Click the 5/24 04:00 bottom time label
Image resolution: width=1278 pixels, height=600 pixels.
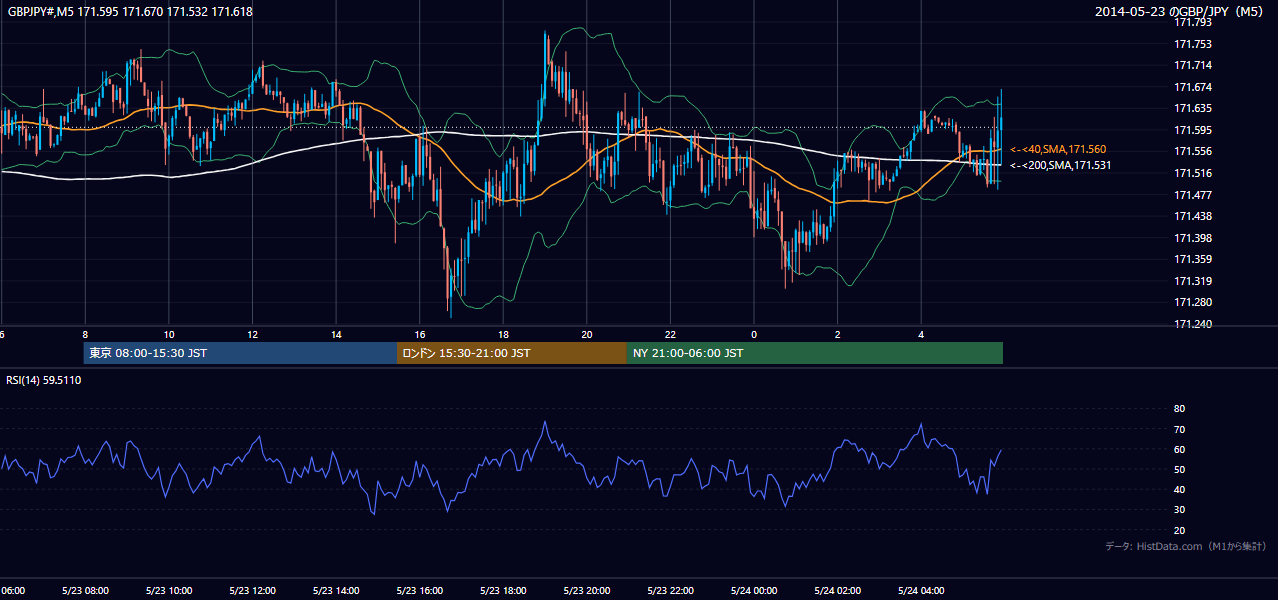[921, 591]
